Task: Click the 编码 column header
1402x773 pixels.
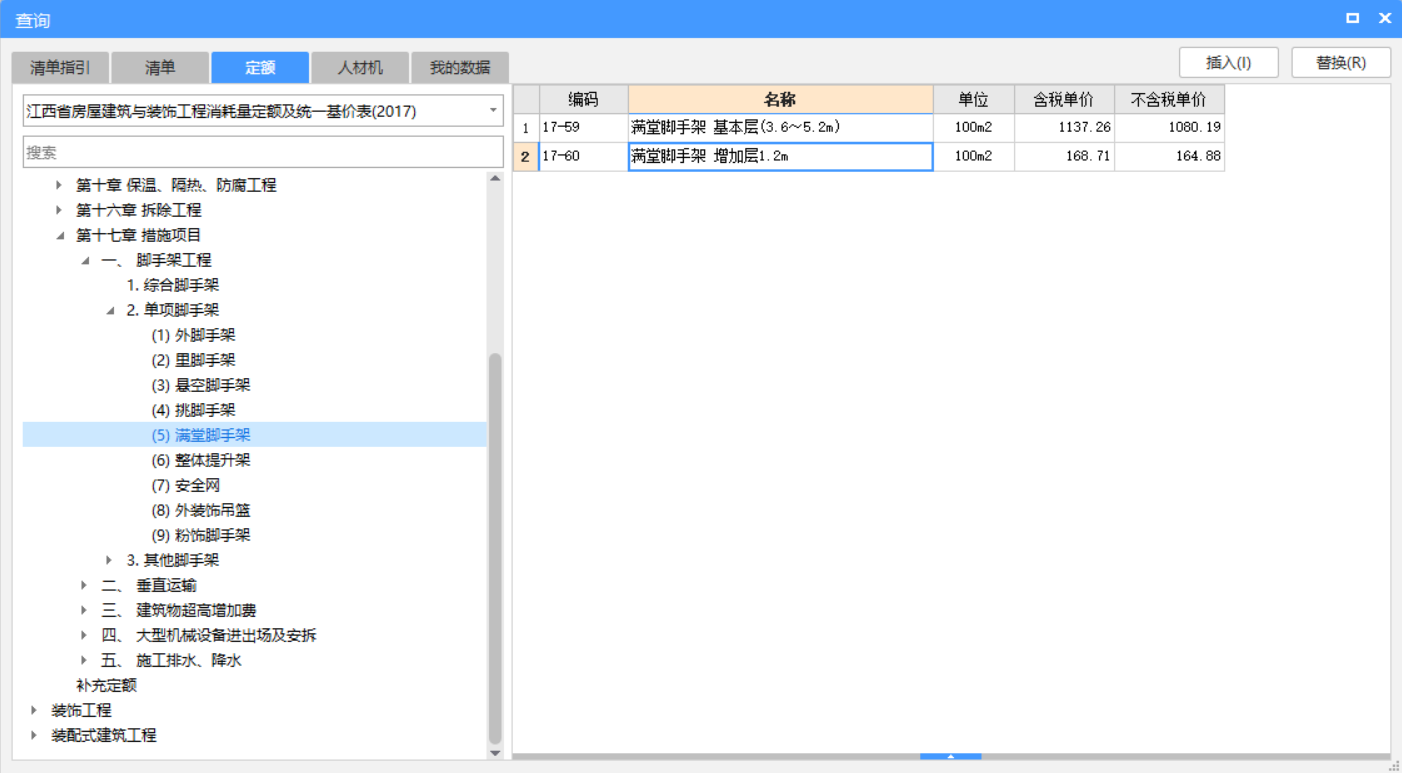Action: [x=583, y=99]
